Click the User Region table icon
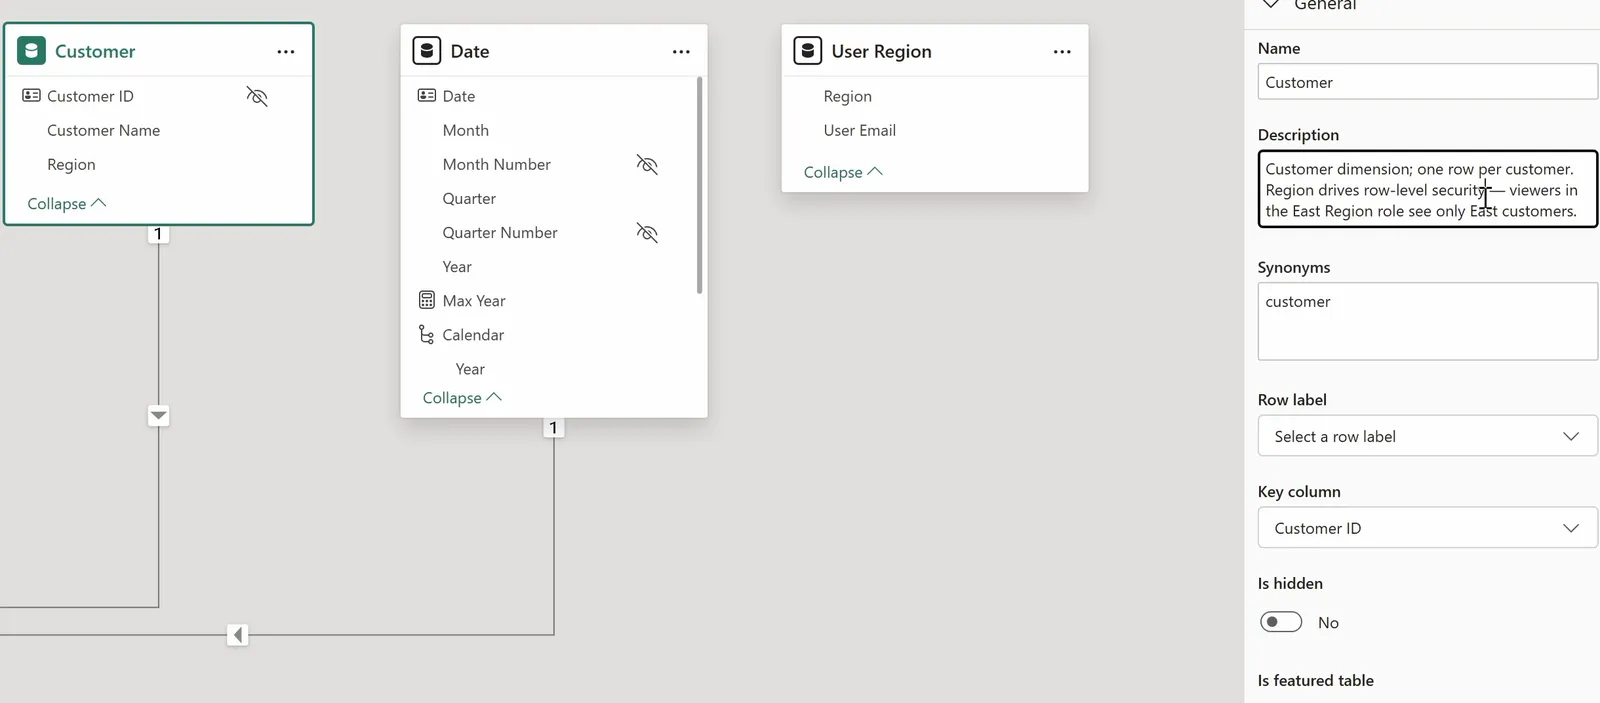The image size is (1600, 703). (x=808, y=51)
